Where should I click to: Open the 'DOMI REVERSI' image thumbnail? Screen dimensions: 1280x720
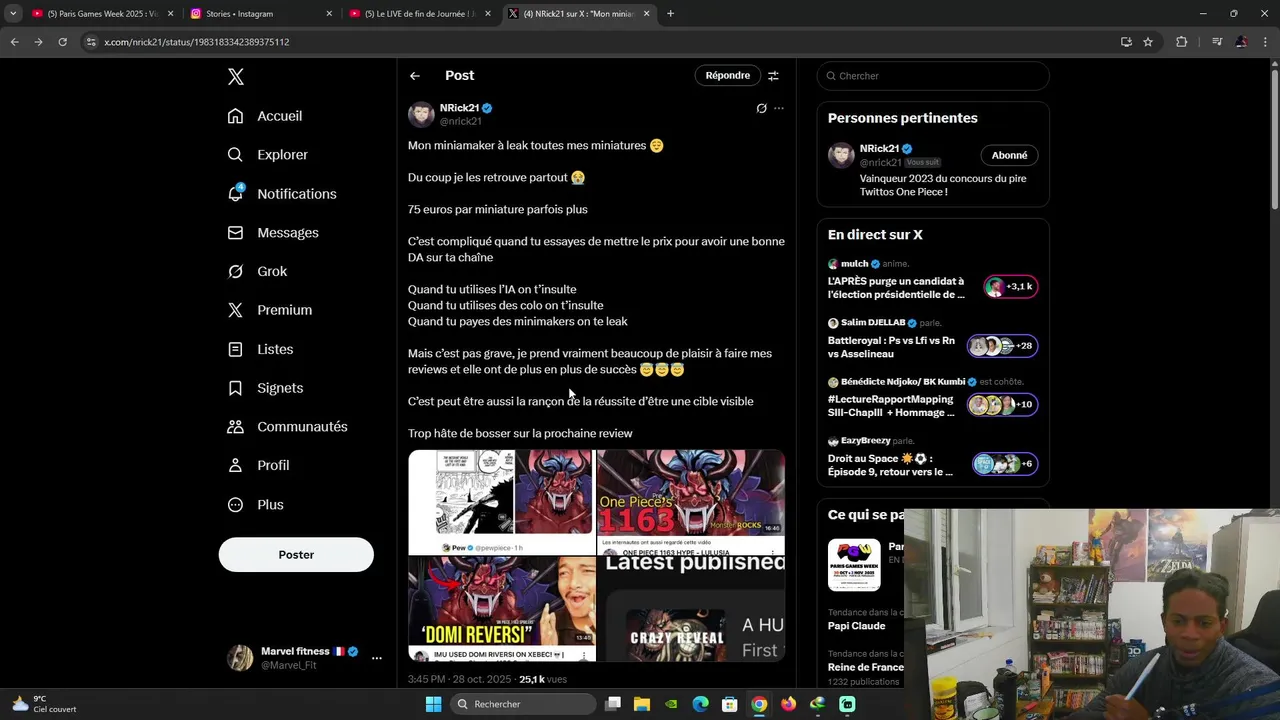(501, 609)
